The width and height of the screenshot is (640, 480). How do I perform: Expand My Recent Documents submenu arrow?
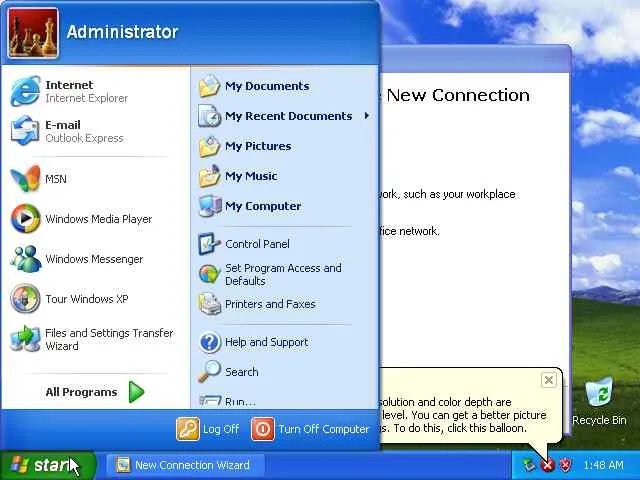[x=367, y=116]
